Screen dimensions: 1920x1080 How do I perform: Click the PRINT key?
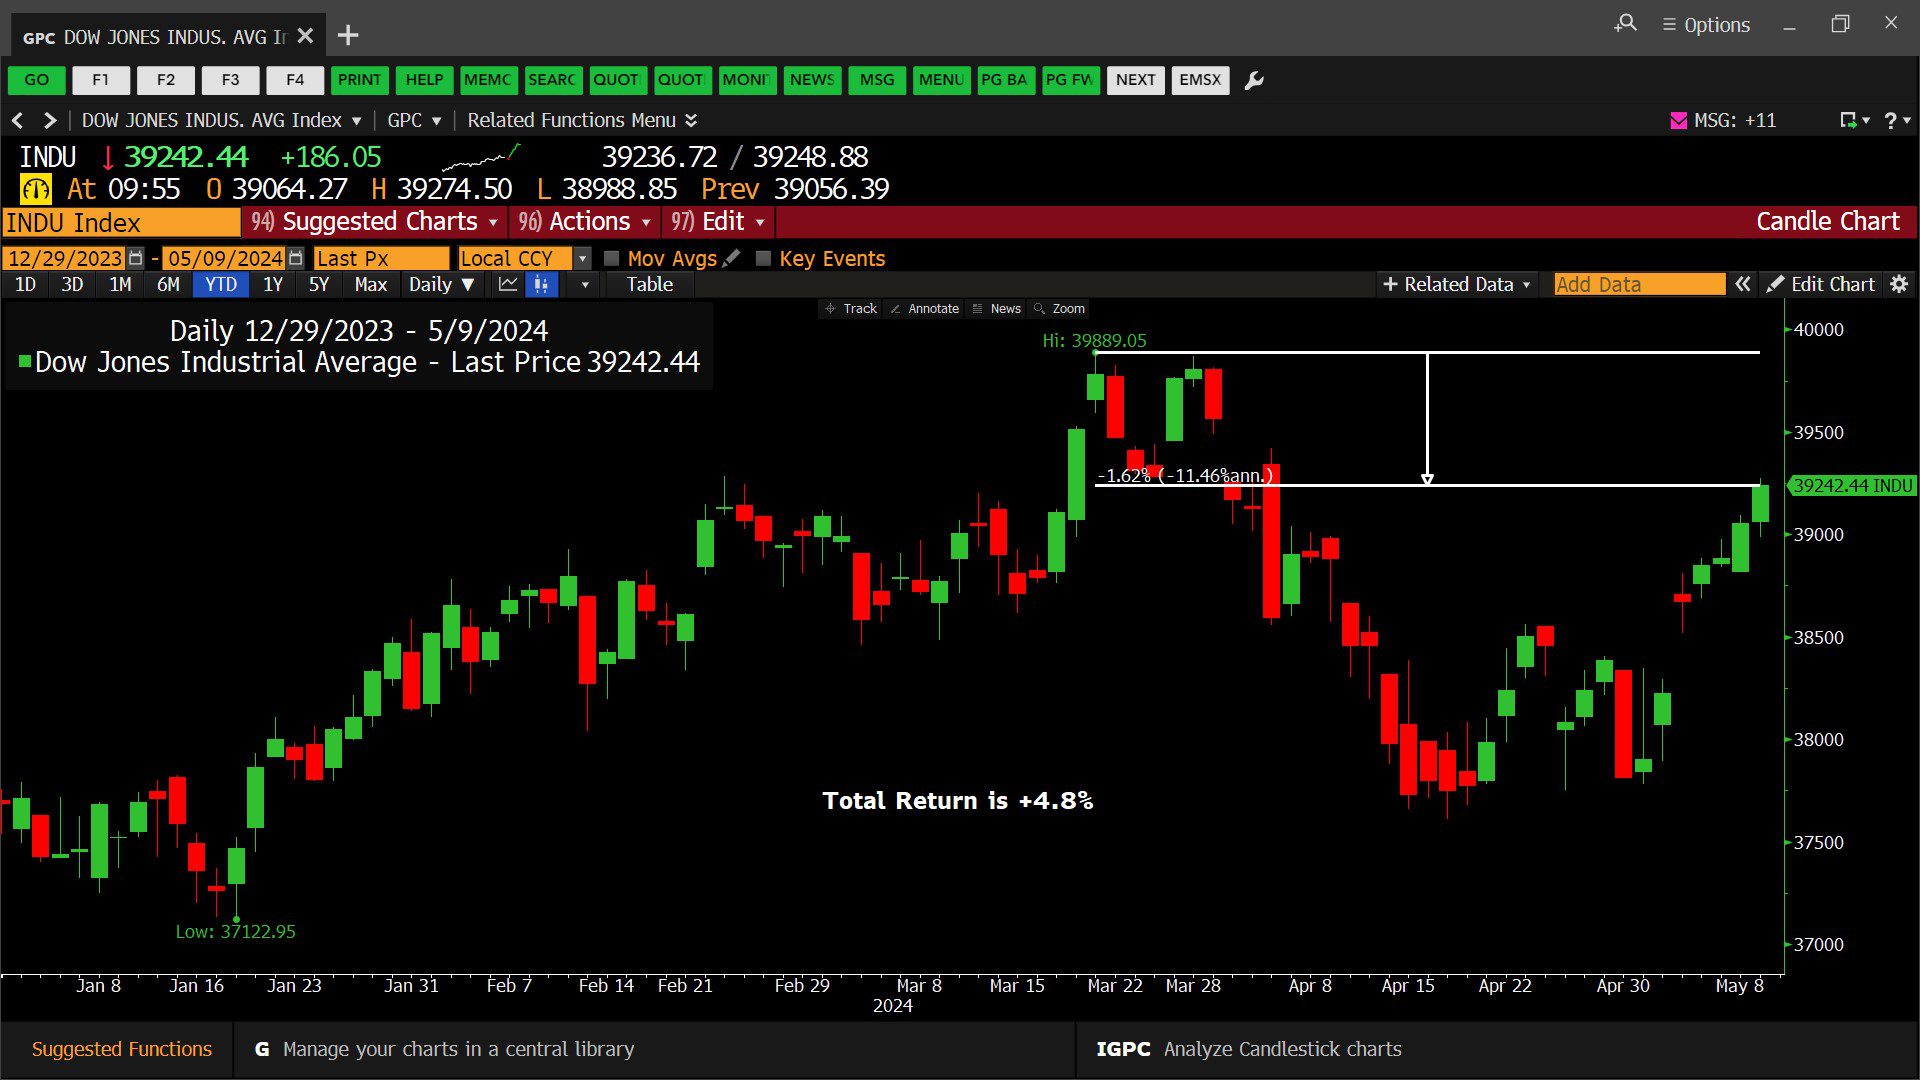pyautogui.click(x=359, y=80)
